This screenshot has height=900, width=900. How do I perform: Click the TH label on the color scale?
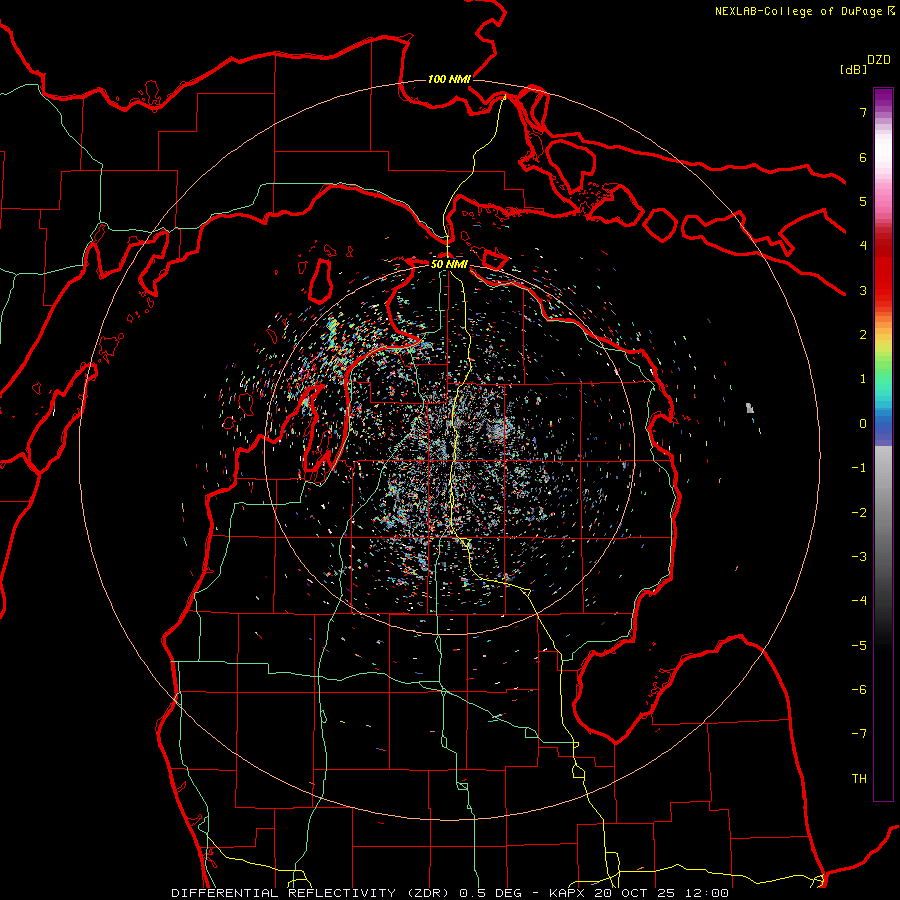(859, 779)
